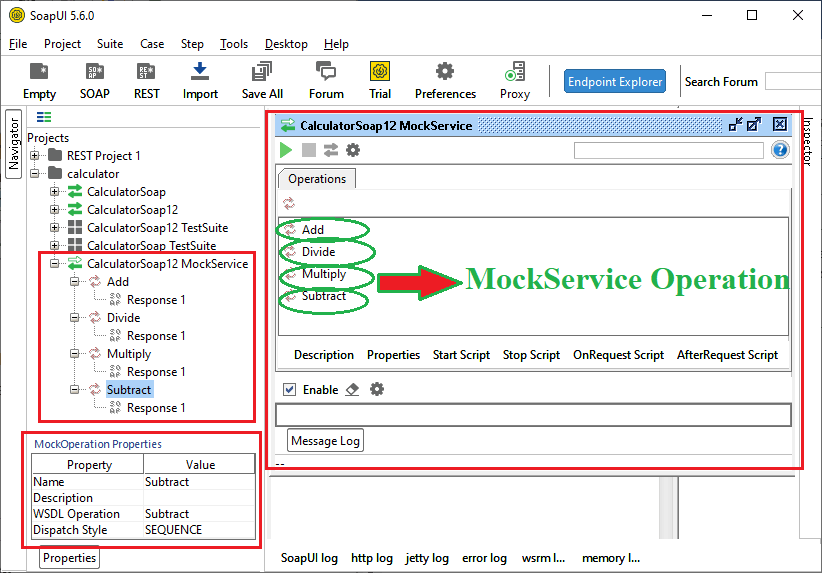The image size is (822, 573).
Task: Click the icon under the Operations tab
Action: [289, 203]
